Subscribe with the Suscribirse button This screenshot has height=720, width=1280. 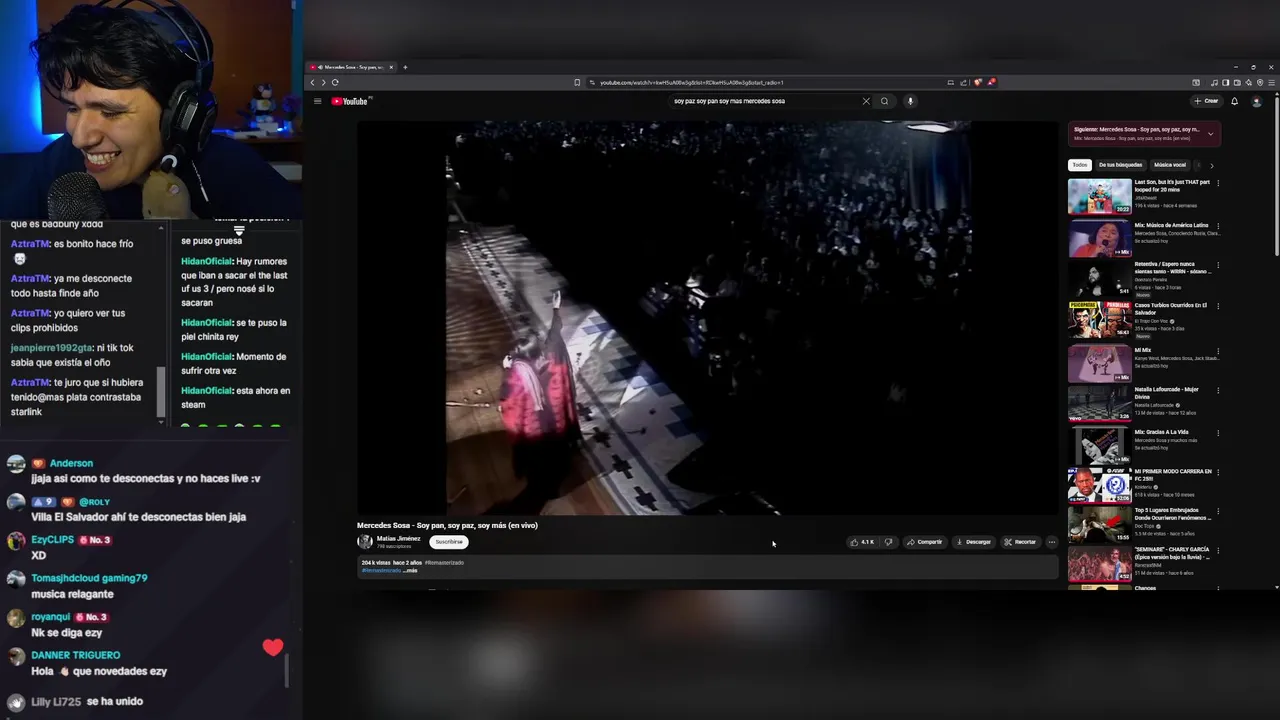[449, 542]
